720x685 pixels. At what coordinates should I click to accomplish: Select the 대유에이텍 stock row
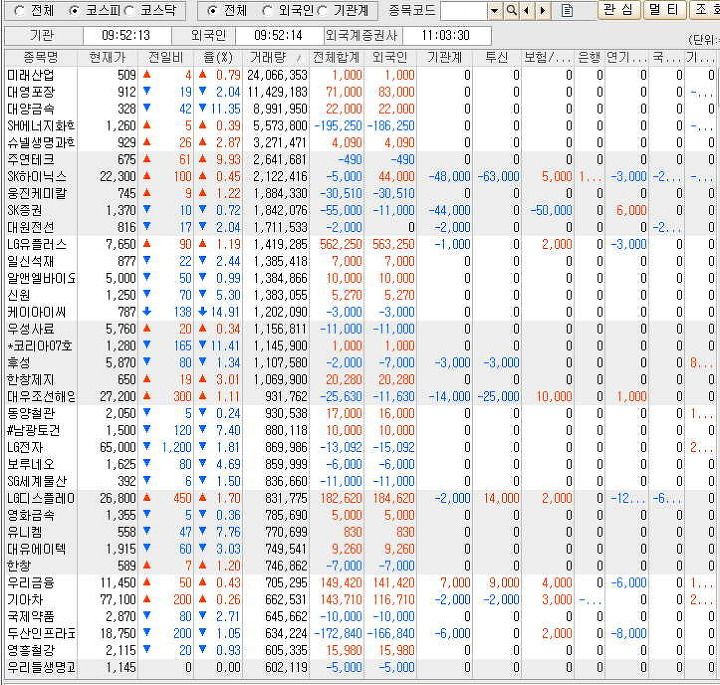click(360, 549)
